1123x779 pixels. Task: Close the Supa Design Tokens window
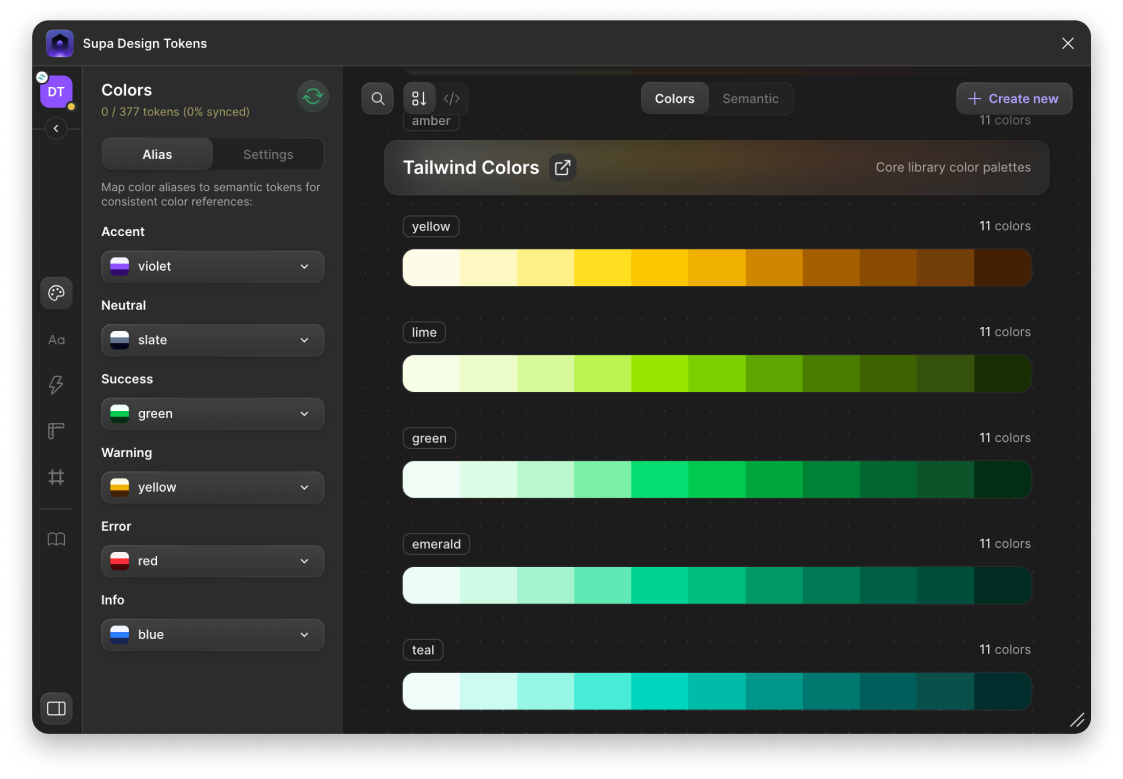(1067, 44)
